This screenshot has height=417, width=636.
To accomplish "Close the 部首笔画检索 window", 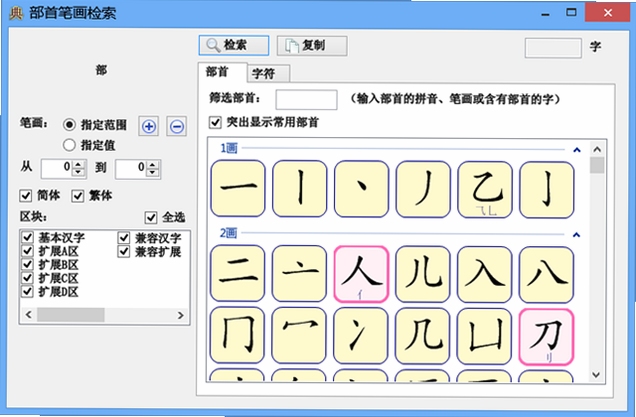I will pyautogui.click(x=607, y=13).
